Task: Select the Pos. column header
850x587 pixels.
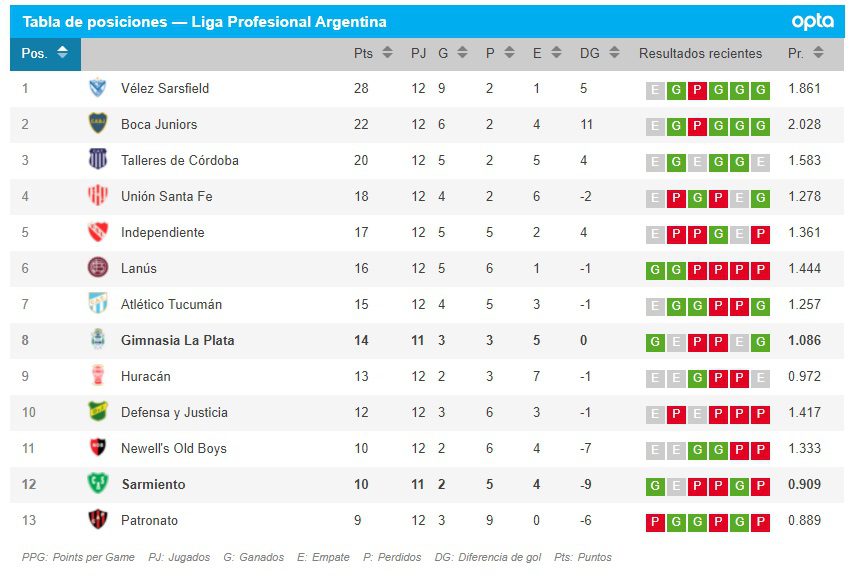Action: point(45,53)
